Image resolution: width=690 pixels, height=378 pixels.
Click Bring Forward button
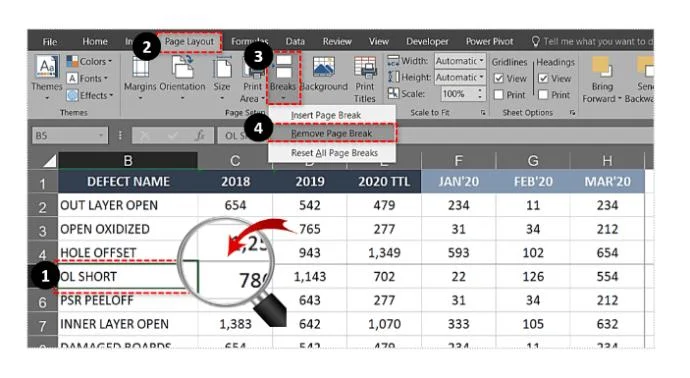[x=601, y=79]
